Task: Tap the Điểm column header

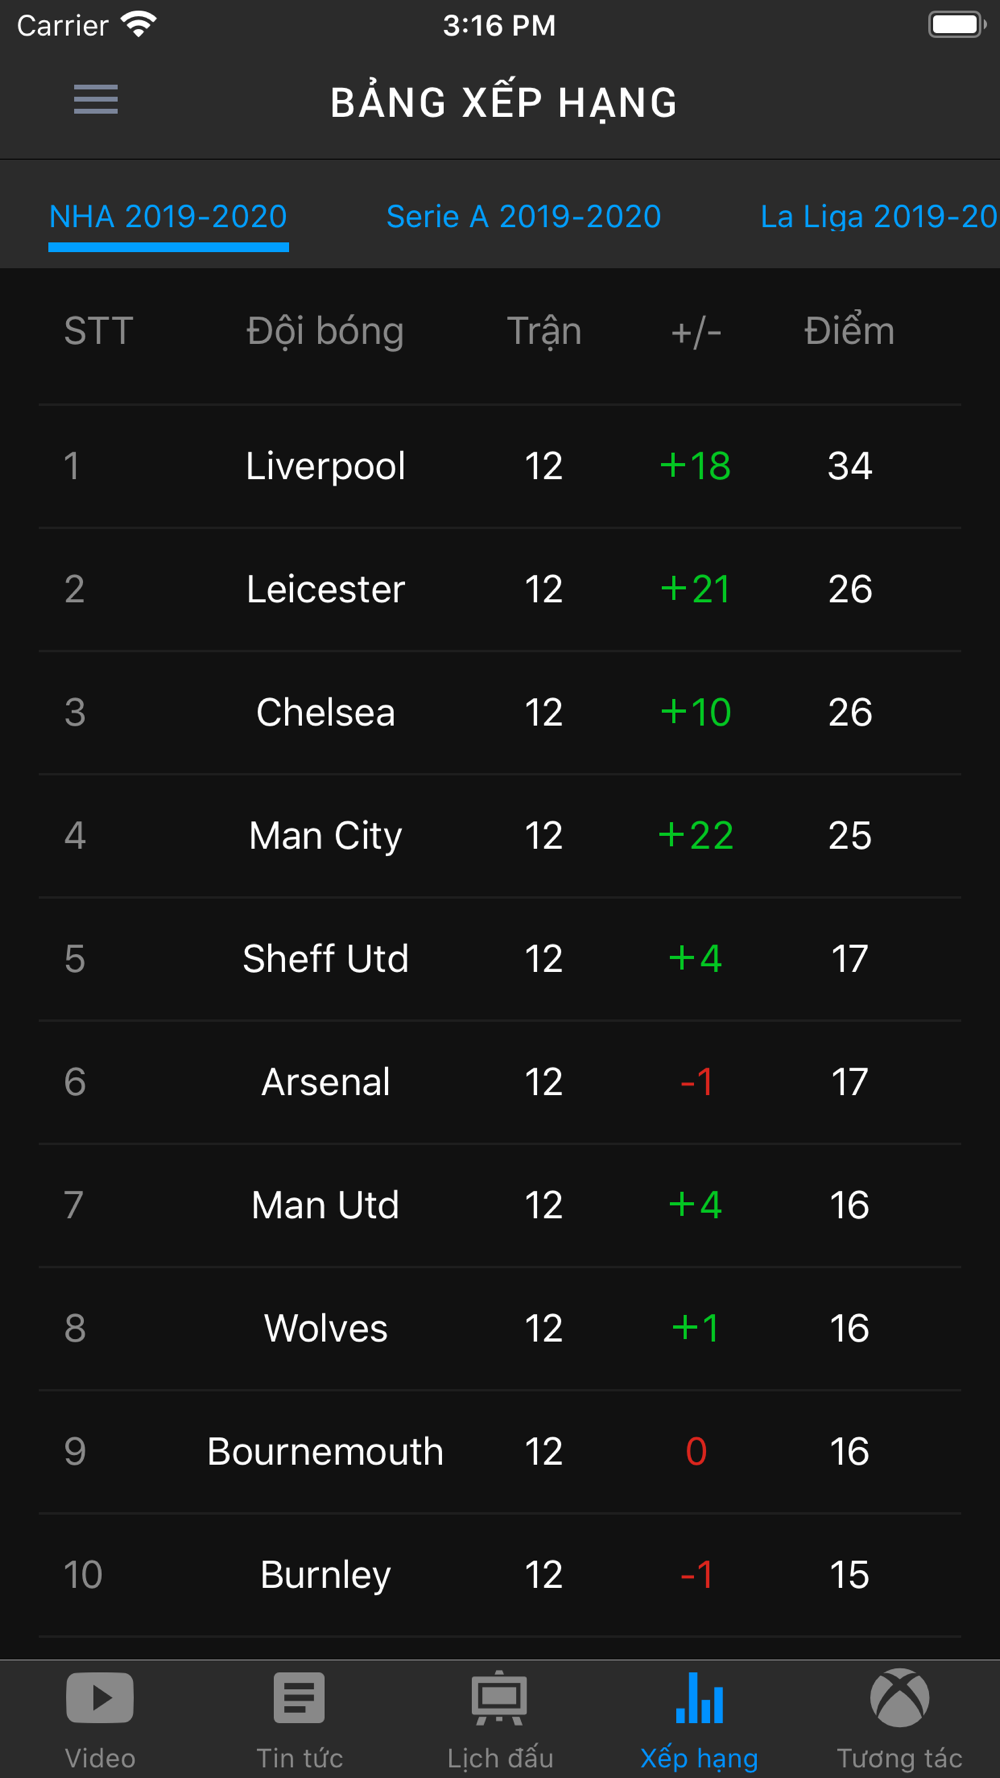Action: [850, 331]
